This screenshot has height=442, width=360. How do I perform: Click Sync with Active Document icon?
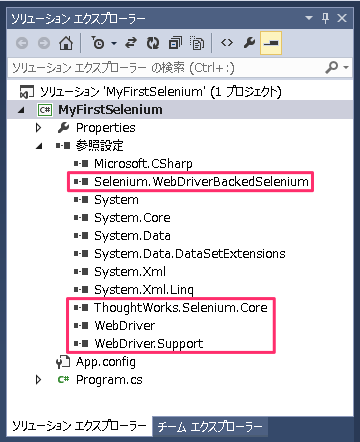[131, 43]
